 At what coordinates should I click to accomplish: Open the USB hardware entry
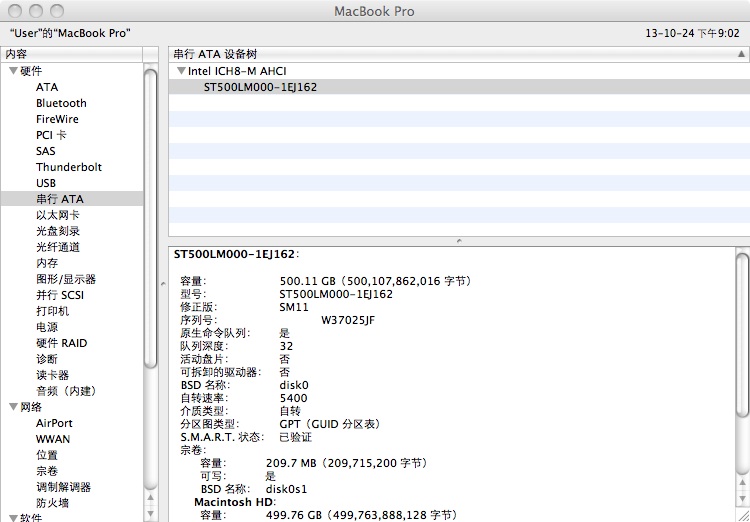(46, 183)
